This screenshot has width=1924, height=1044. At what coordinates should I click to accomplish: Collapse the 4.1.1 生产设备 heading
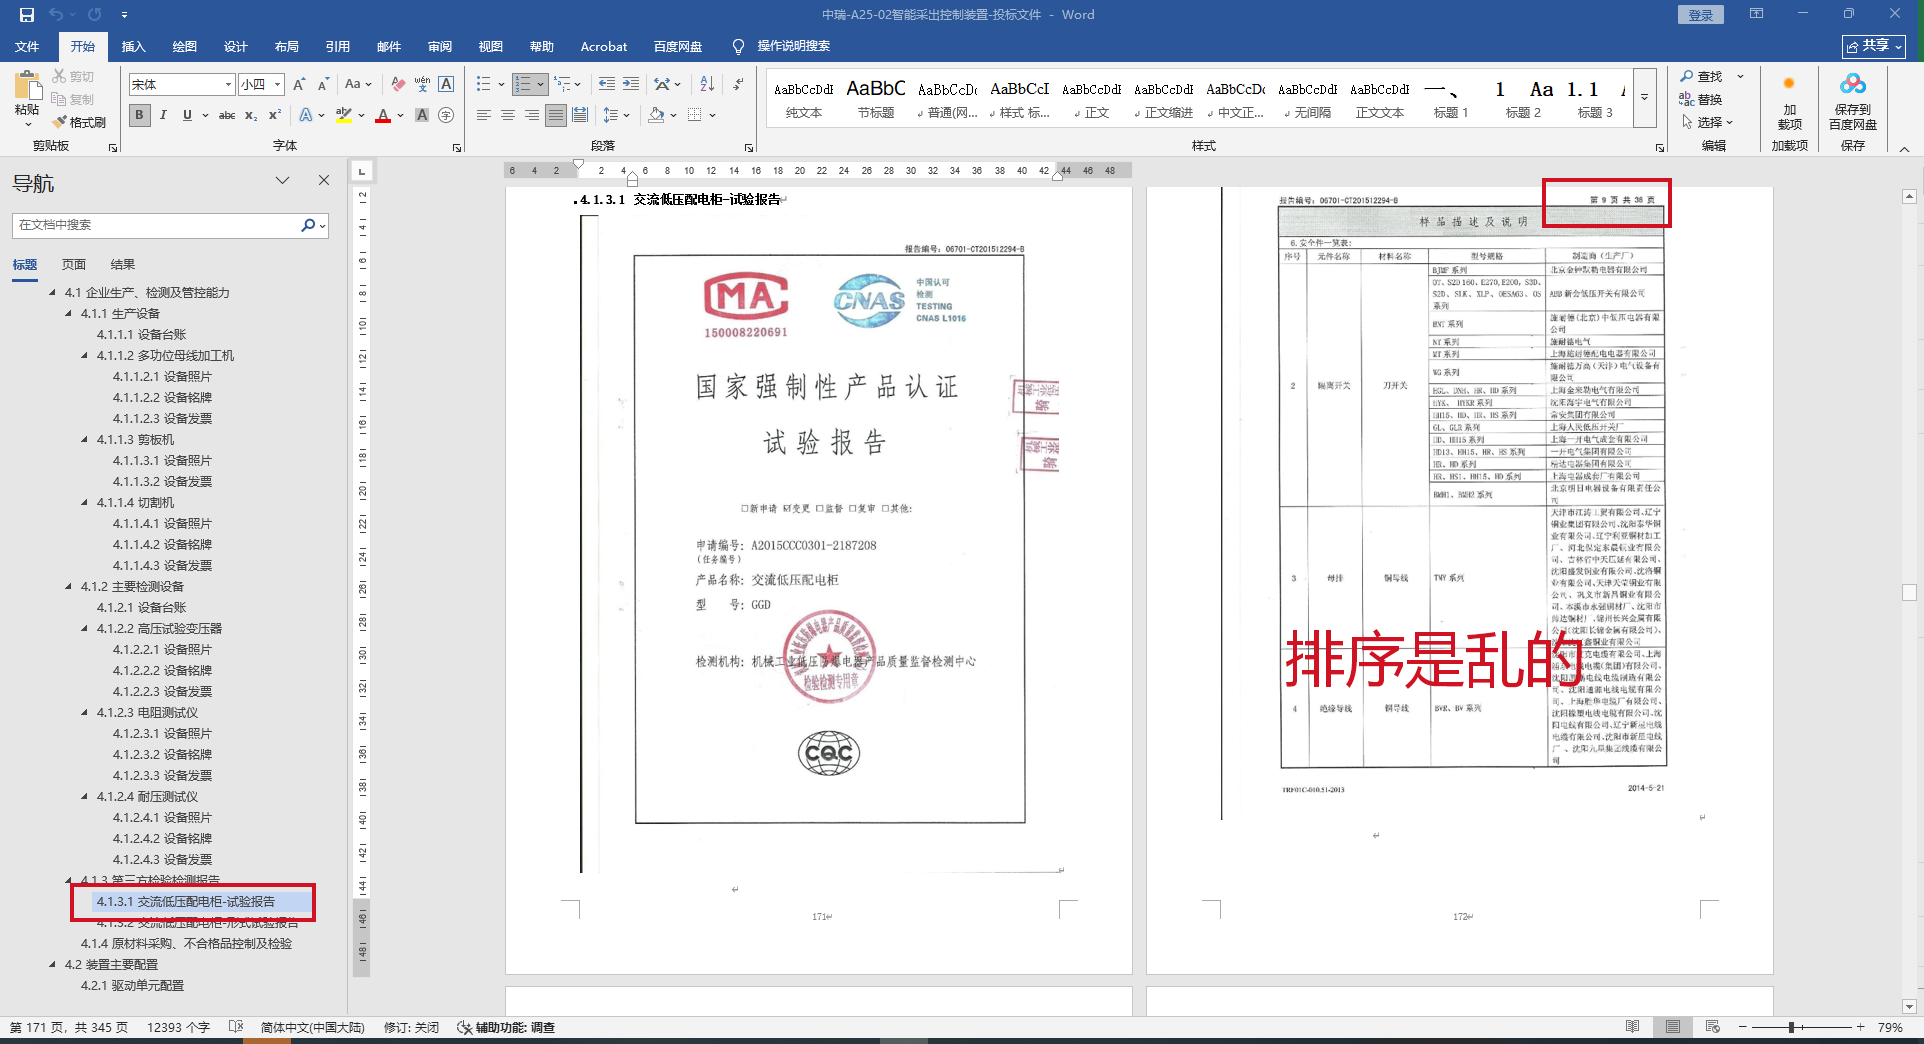(69, 314)
